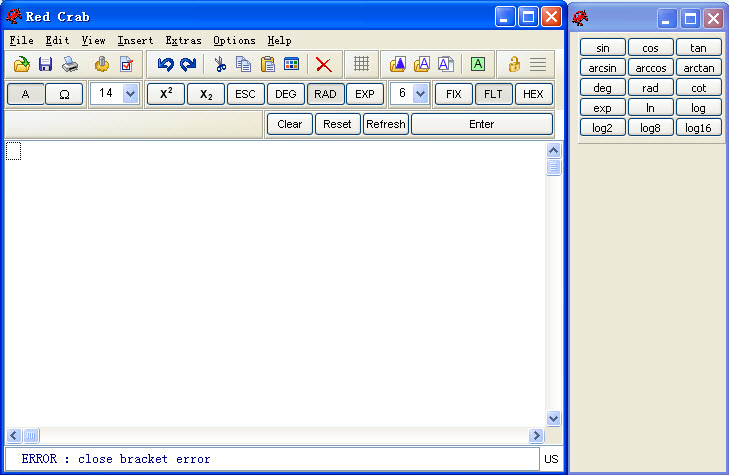Insert cos function from panel
This screenshot has width=729, height=475.
pyautogui.click(x=650, y=48)
